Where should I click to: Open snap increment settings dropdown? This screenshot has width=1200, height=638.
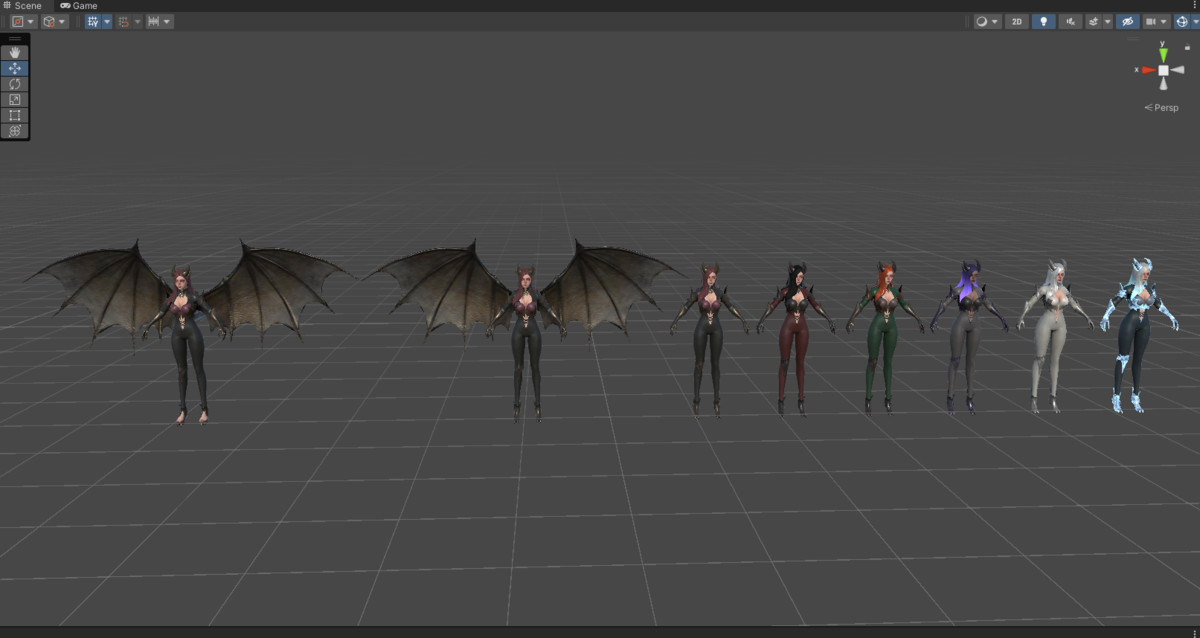click(x=167, y=21)
